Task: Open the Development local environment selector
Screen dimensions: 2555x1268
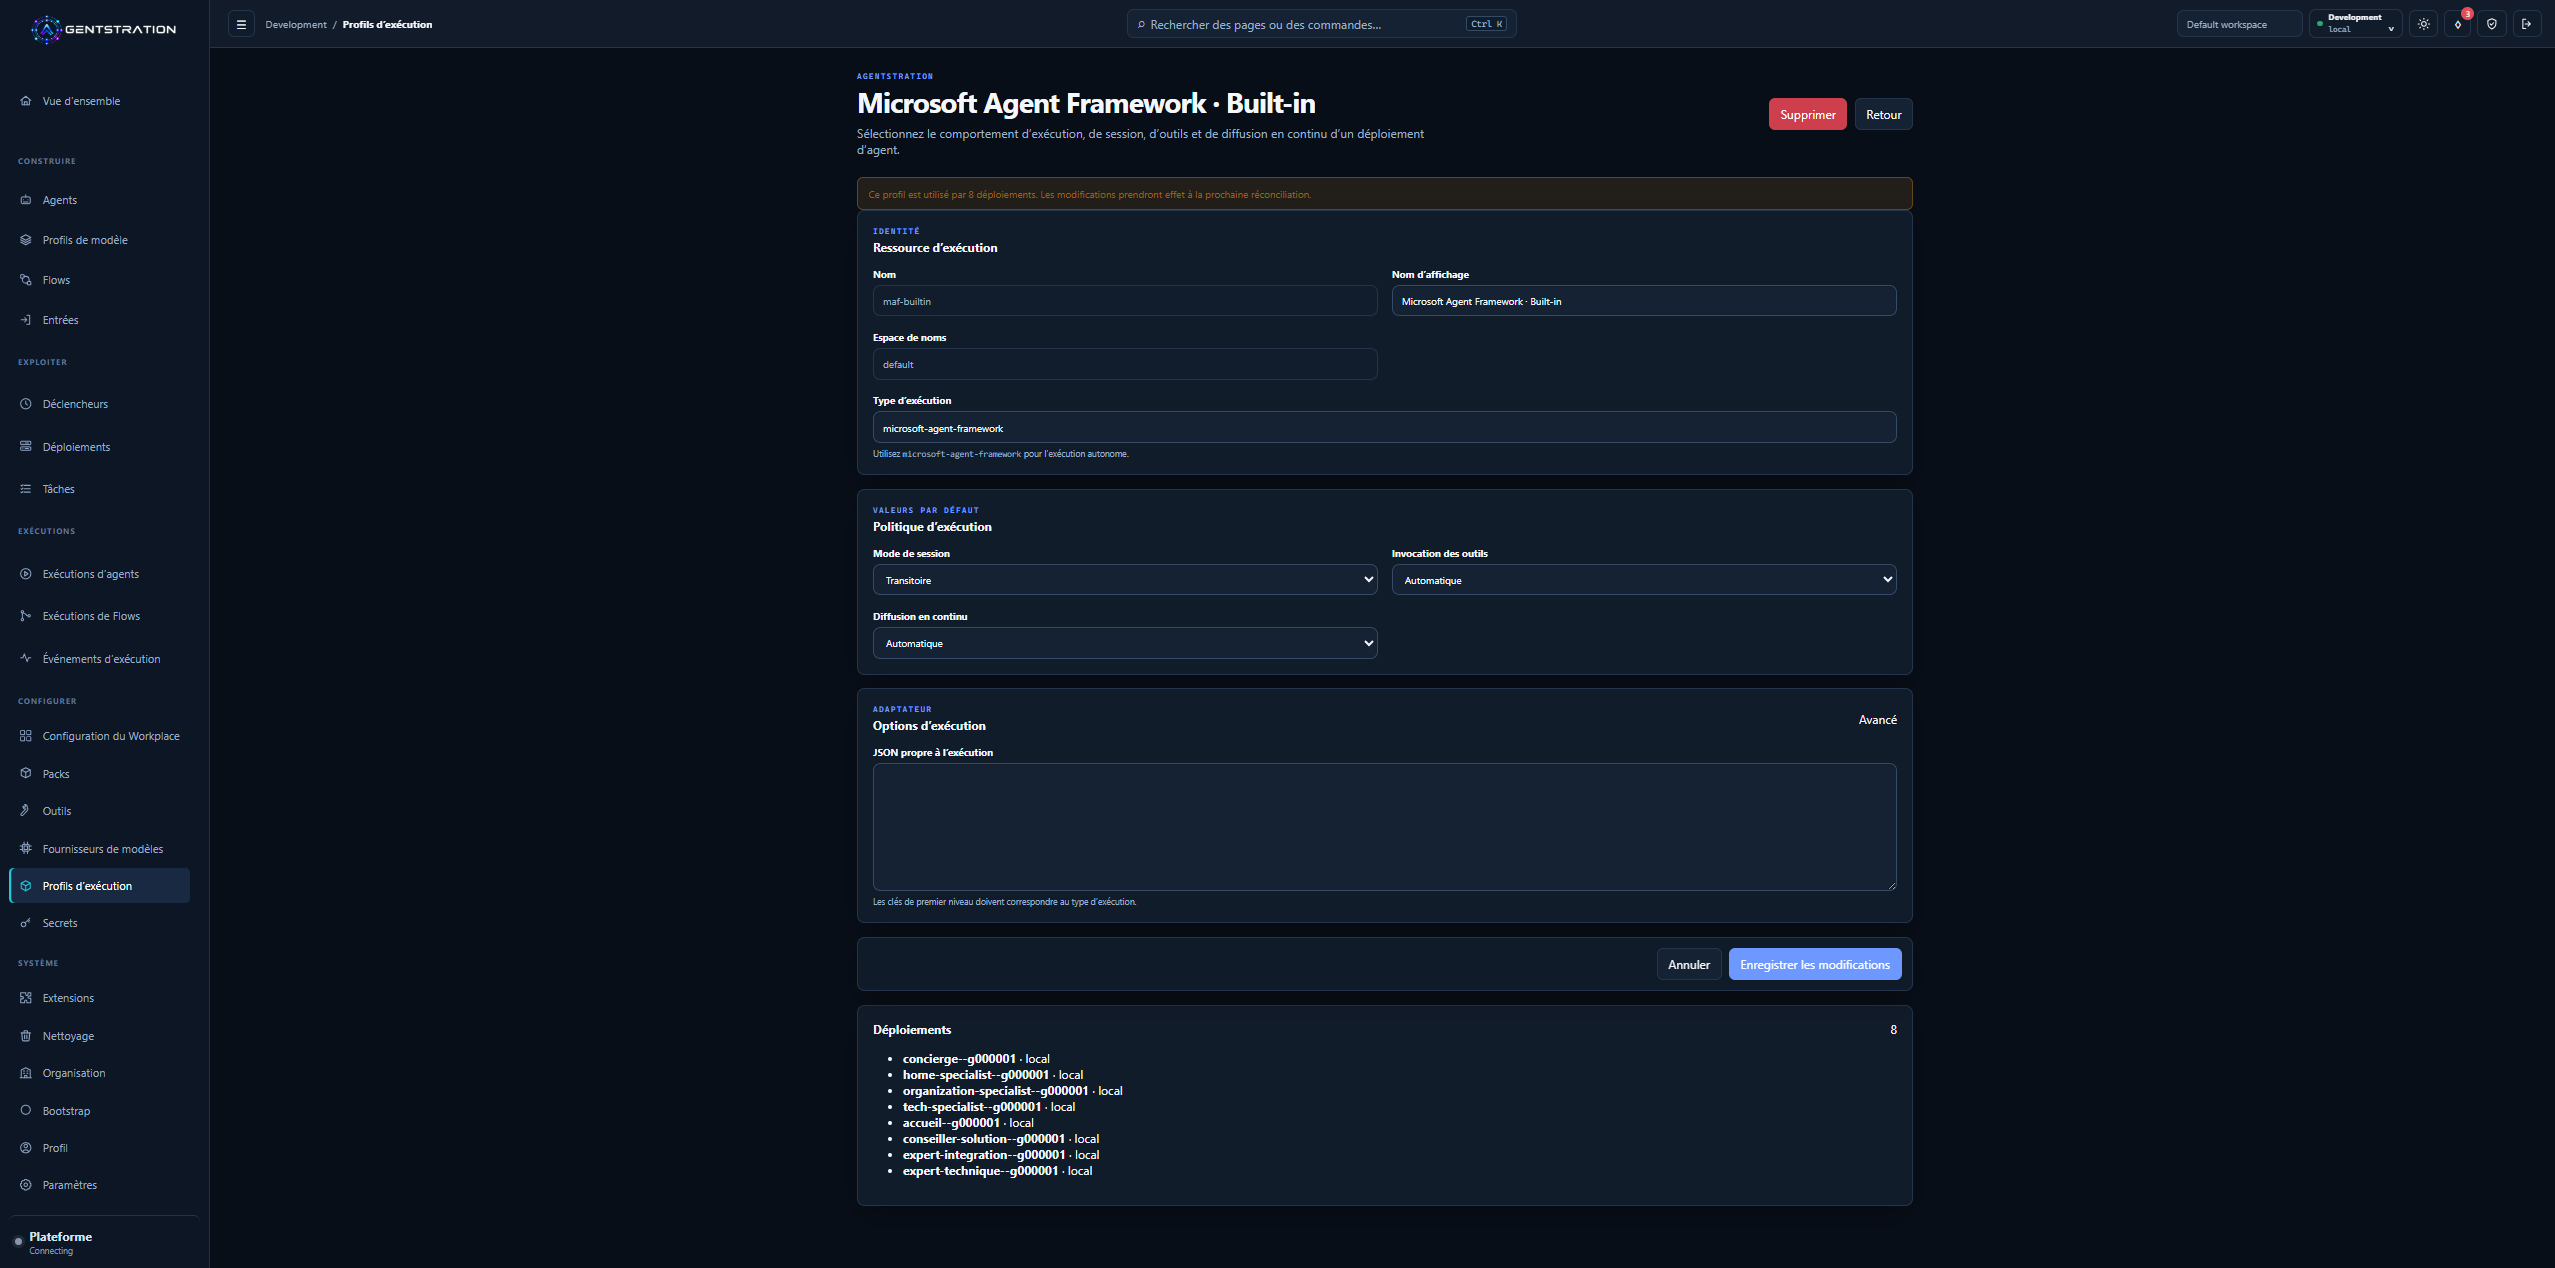Action: click(2356, 24)
